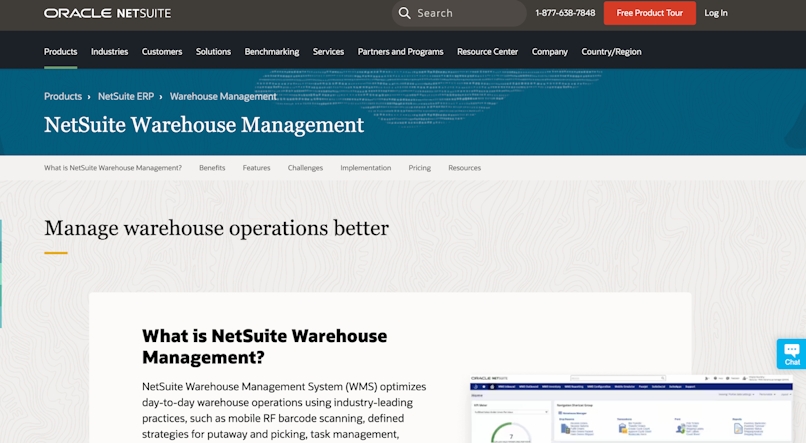Click the Manage warehouse operations better heading

tap(216, 228)
